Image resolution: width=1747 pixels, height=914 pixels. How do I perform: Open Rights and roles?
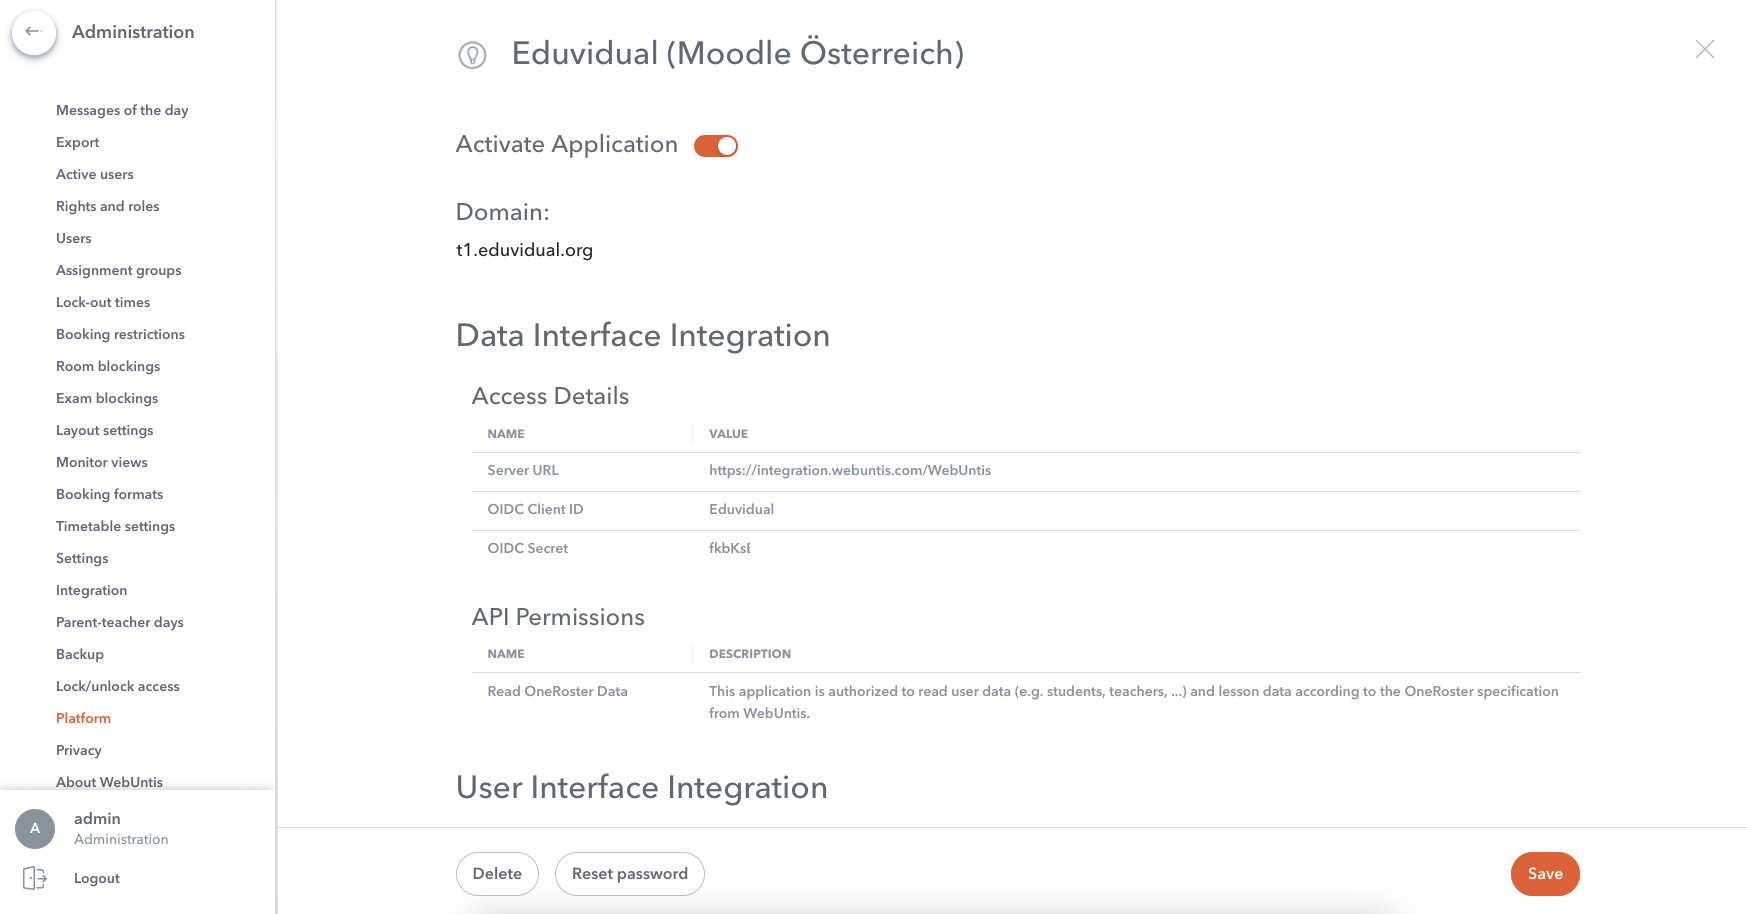[108, 206]
